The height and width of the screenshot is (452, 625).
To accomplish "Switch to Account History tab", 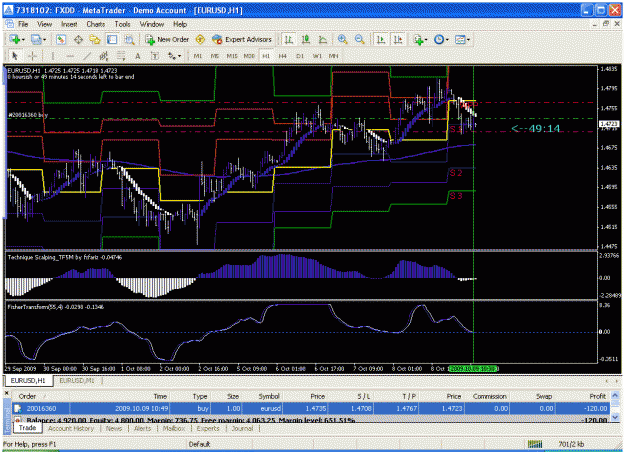I will (x=71, y=428).
